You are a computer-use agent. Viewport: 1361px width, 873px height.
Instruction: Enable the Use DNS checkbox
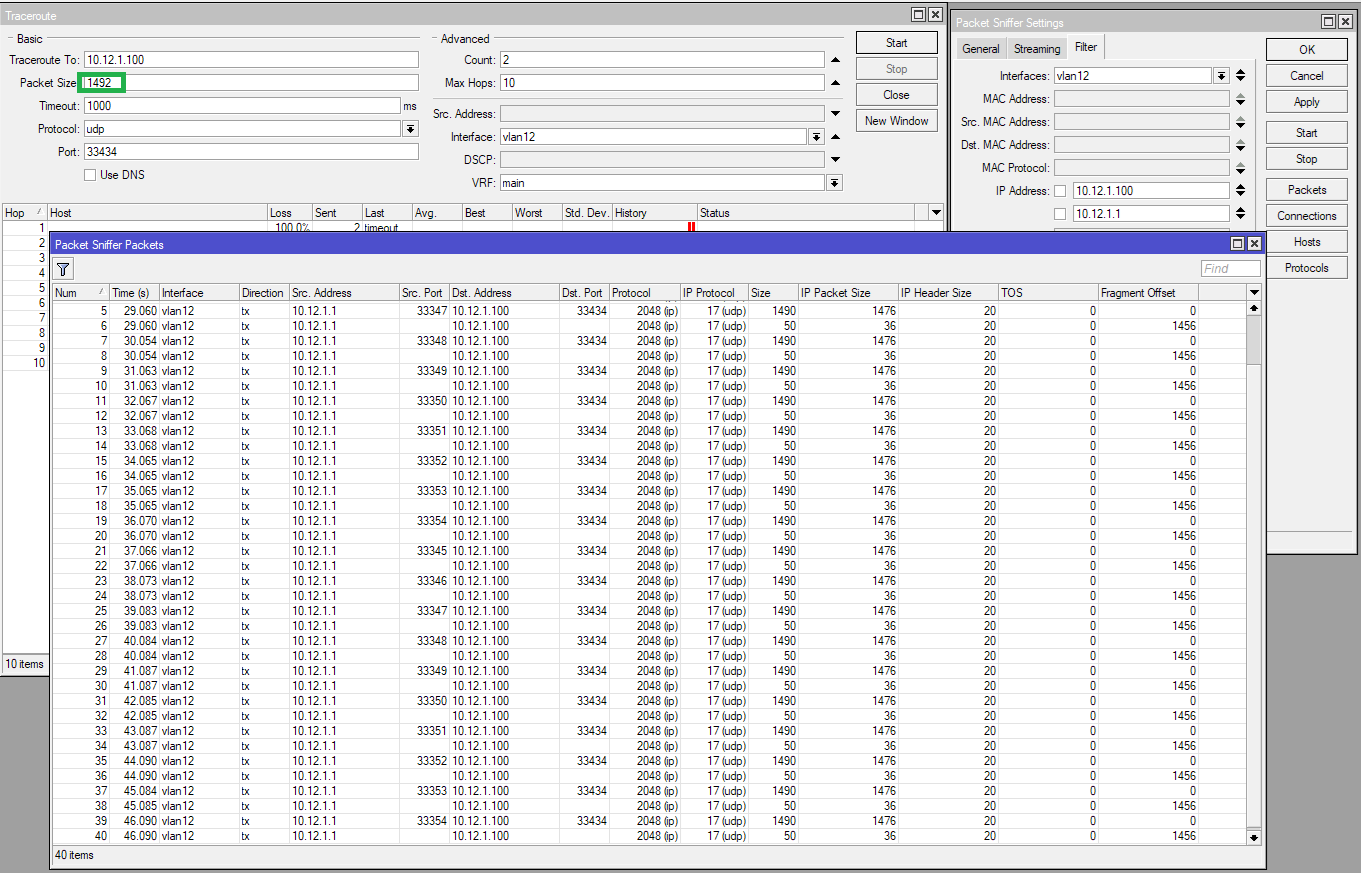[91, 175]
